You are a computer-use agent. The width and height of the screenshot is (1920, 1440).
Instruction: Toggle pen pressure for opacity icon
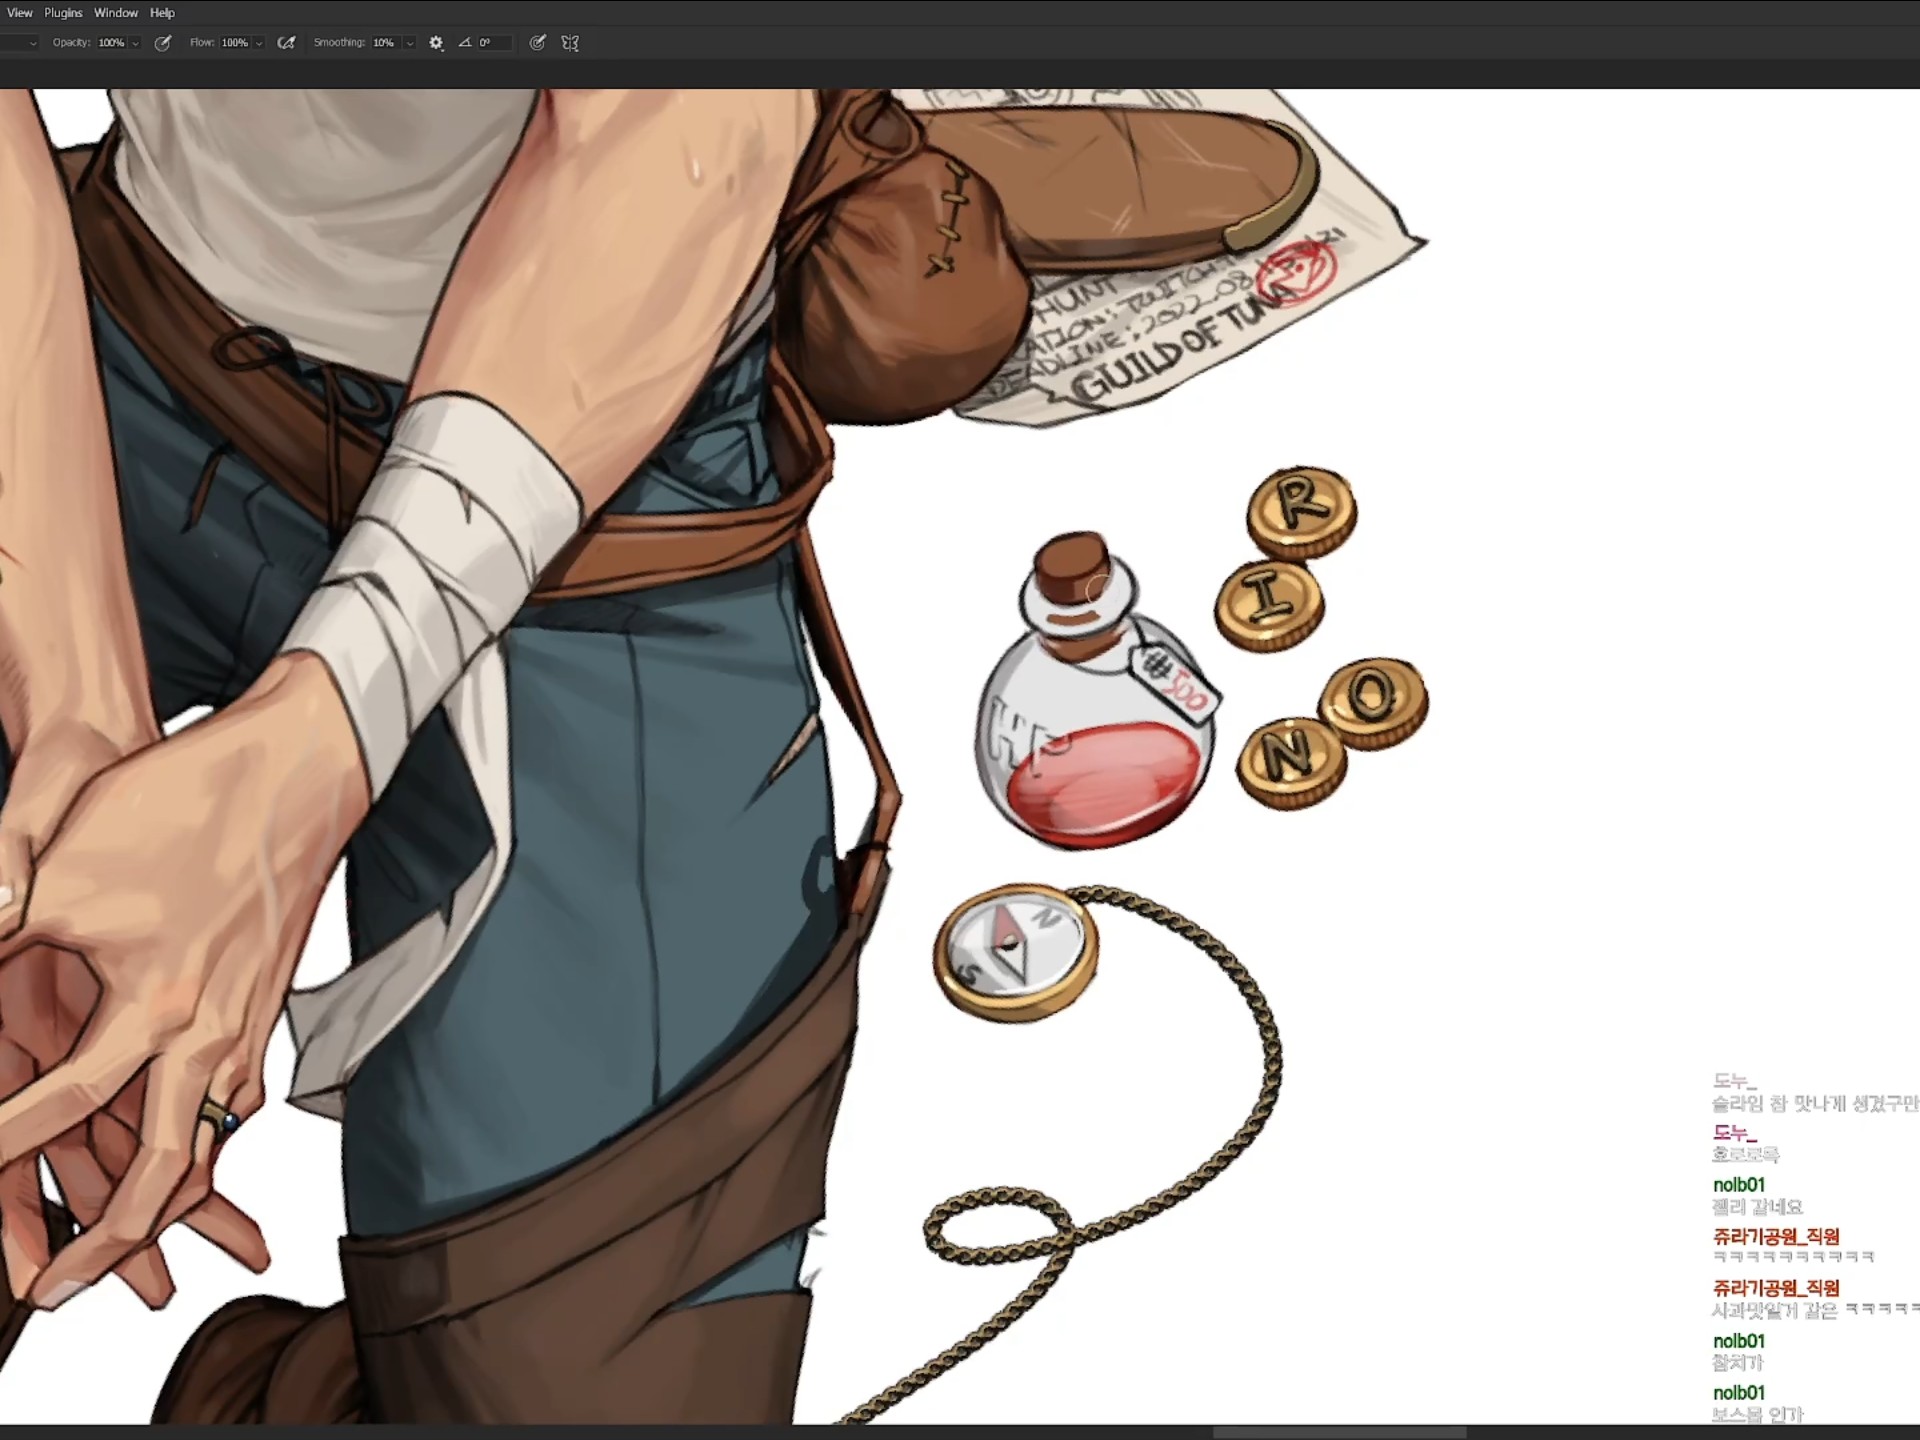163,43
